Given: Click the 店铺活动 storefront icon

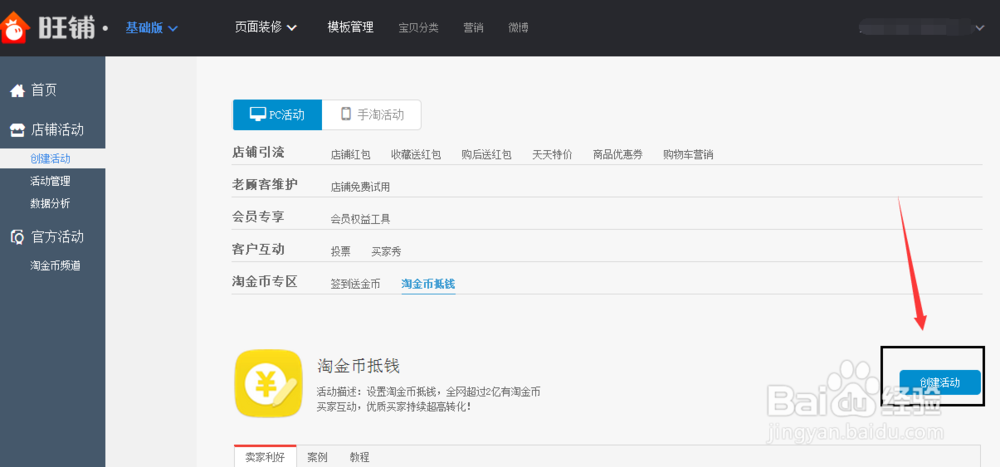Looking at the screenshot, I should pyautogui.click(x=18, y=130).
